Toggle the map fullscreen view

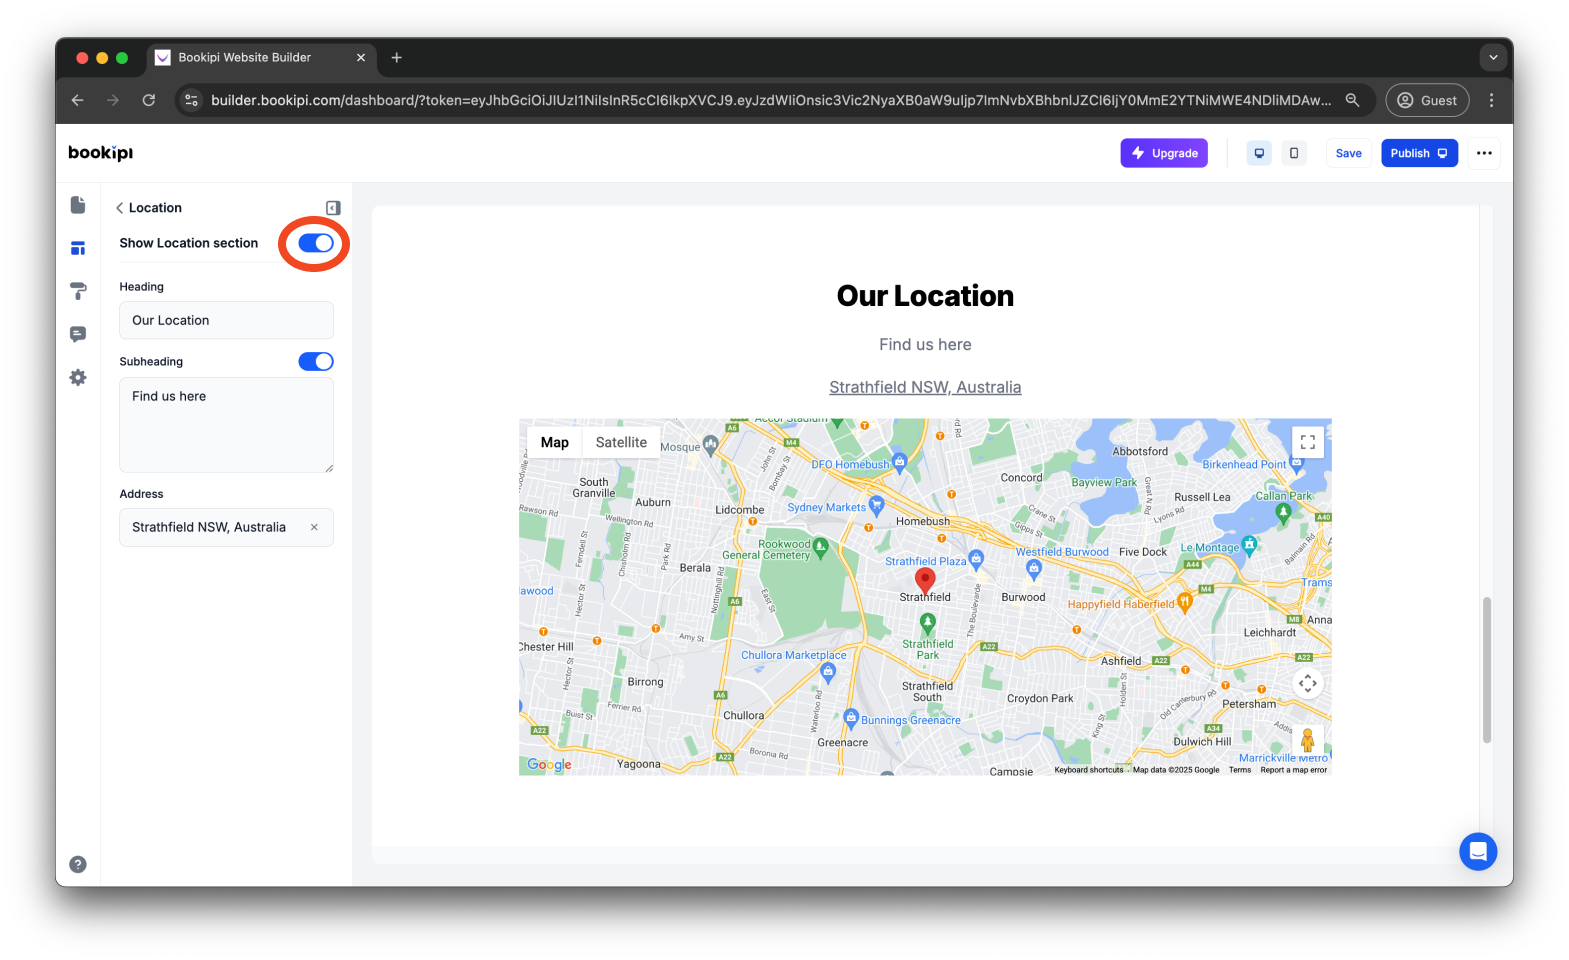point(1307,442)
